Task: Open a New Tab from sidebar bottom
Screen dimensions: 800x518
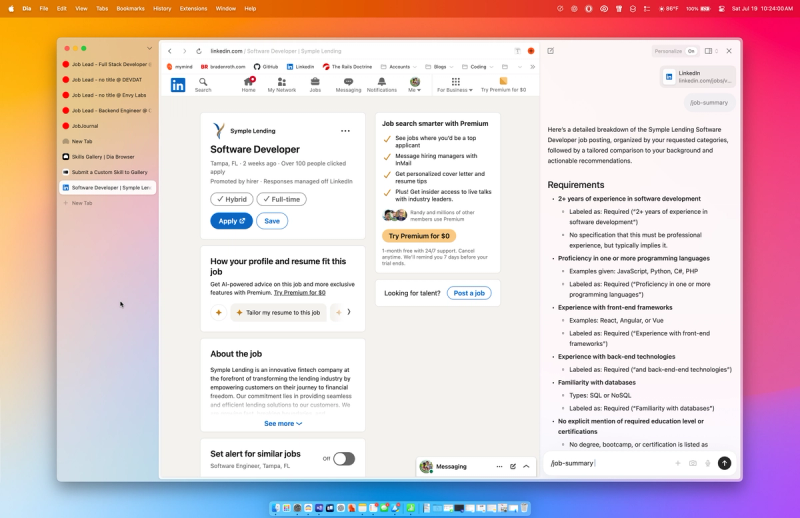Action: click(x=107, y=203)
